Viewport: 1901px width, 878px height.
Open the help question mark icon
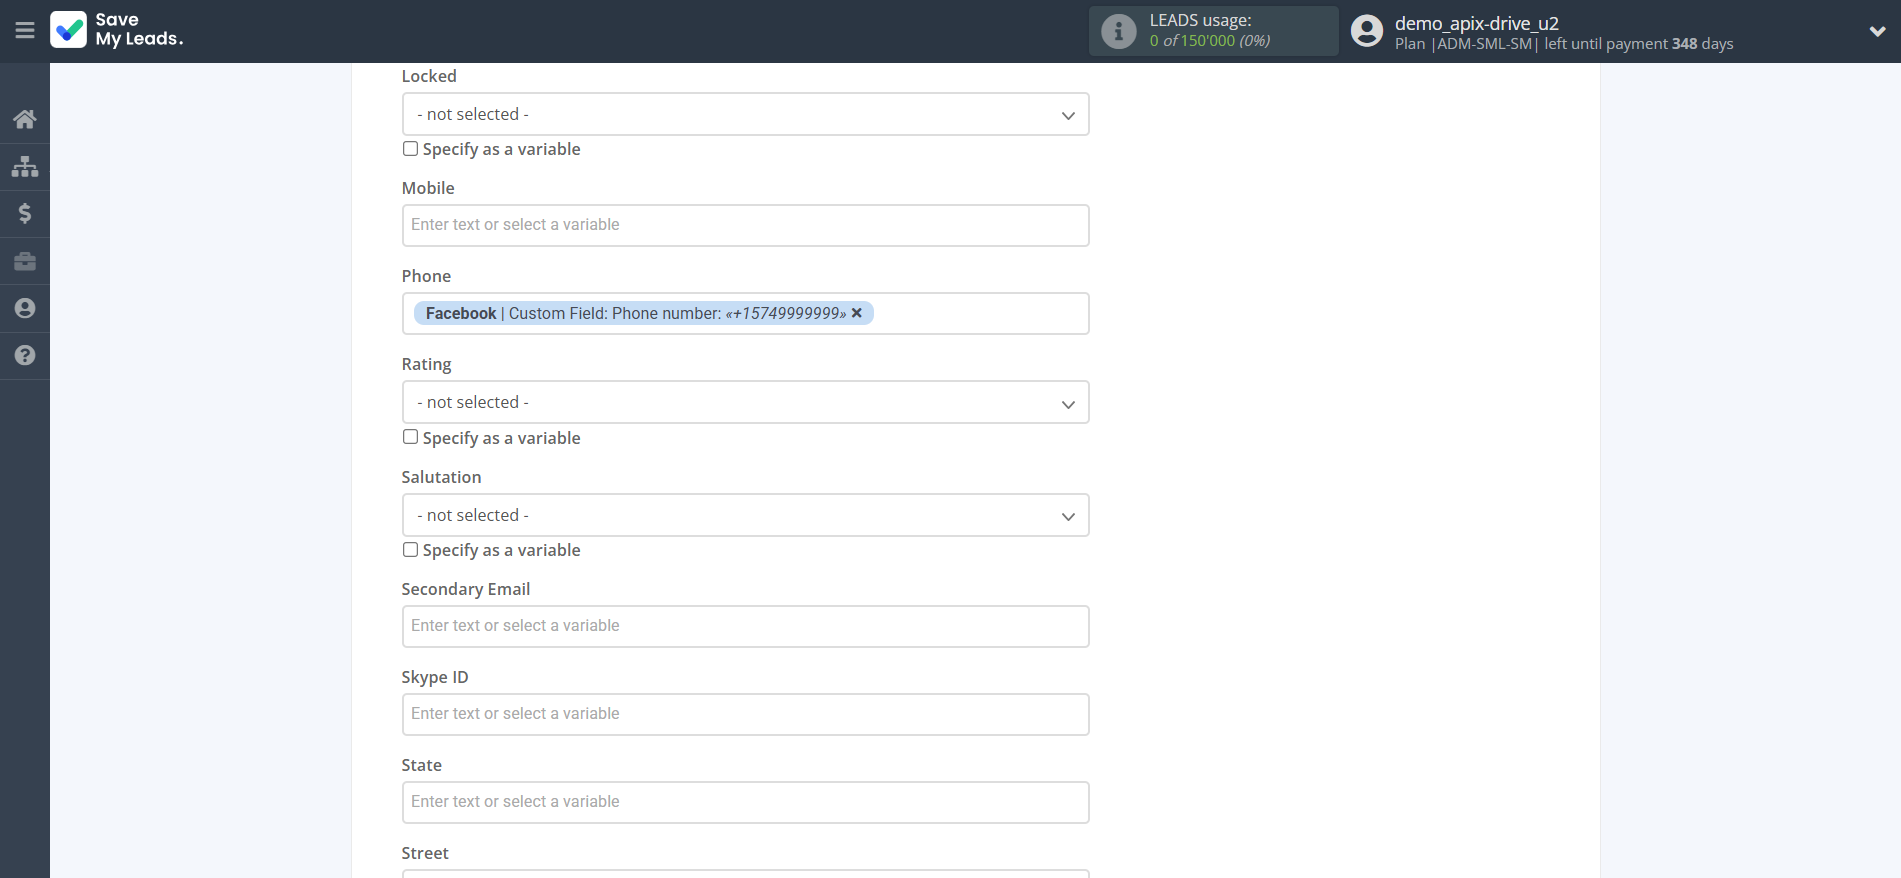point(25,355)
